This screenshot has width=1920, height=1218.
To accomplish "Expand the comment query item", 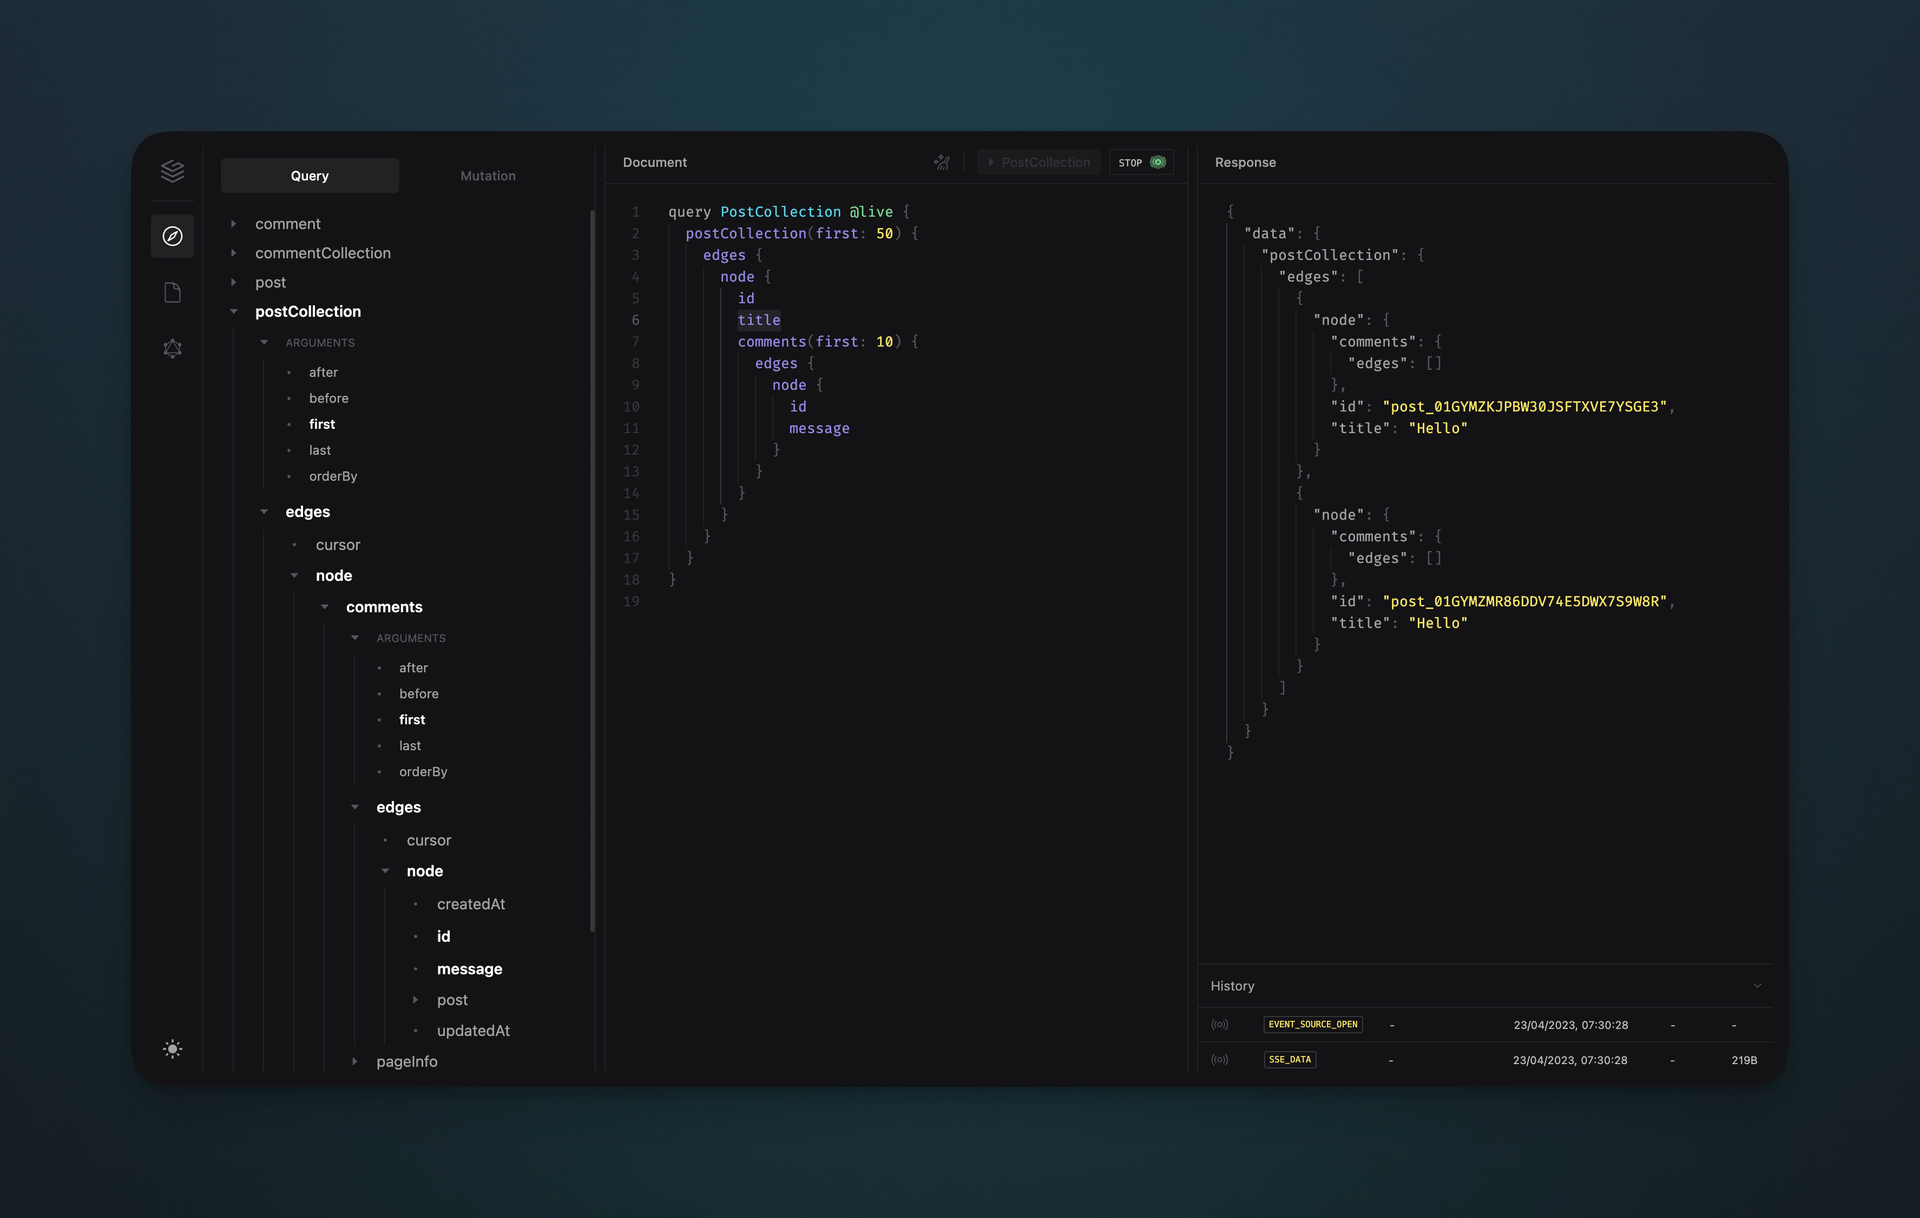I will [234, 224].
